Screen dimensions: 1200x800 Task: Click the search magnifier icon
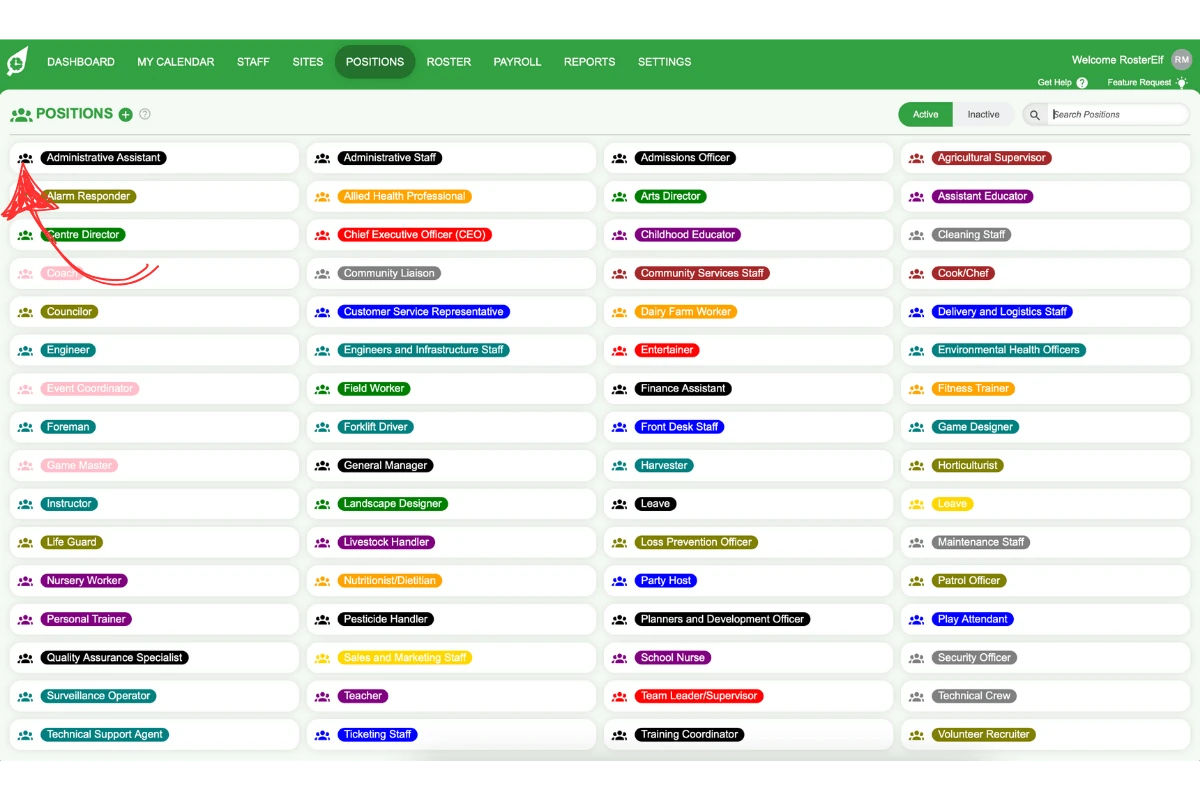(1035, 115)
